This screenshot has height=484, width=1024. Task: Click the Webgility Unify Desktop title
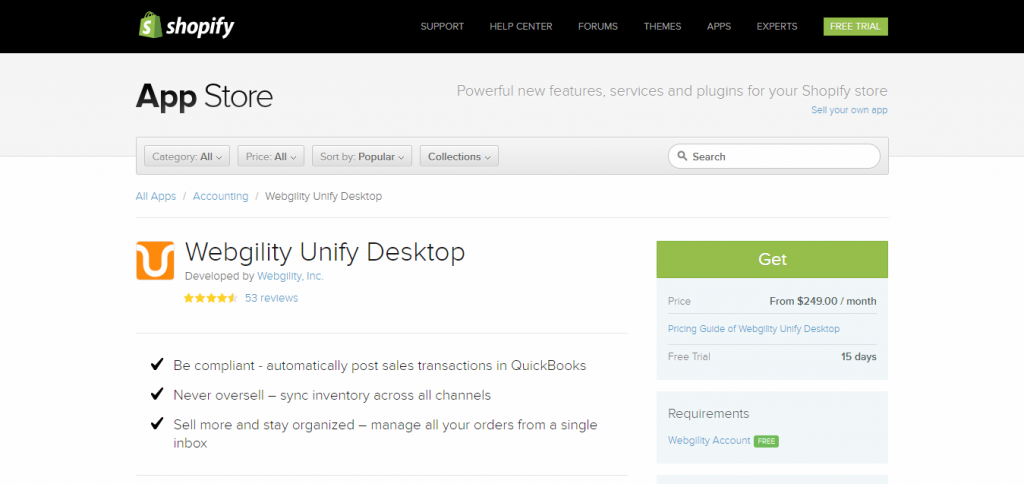[325, 252]
